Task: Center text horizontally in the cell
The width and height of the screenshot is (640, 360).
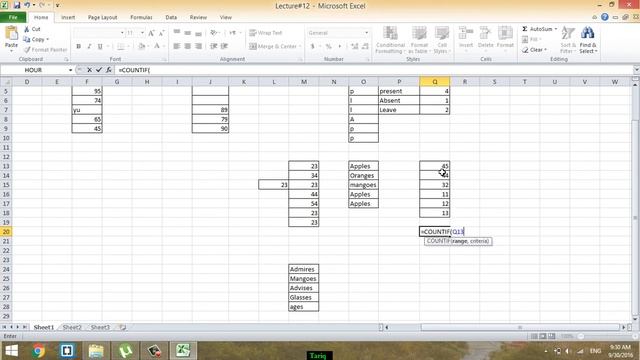Action: 188,47
